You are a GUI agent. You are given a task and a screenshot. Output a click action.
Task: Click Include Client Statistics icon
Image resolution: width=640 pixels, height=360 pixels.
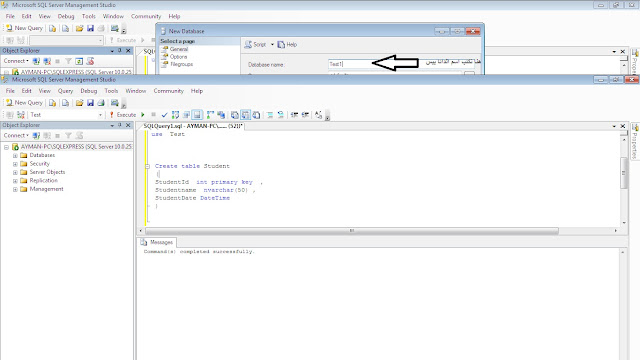click(221, 115)
